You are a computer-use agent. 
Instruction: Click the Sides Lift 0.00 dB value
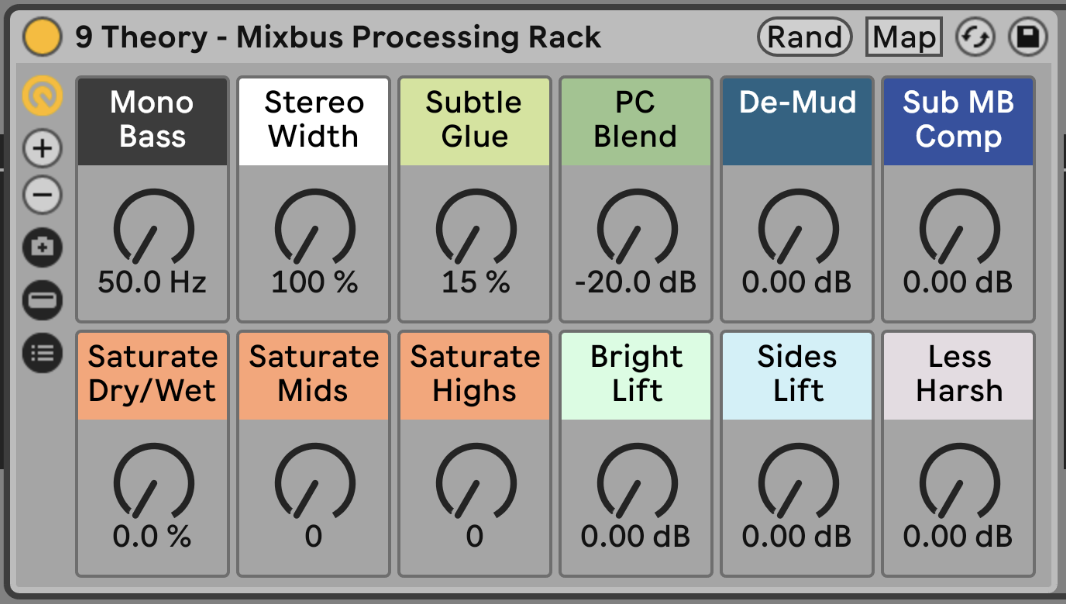[797, 536]
